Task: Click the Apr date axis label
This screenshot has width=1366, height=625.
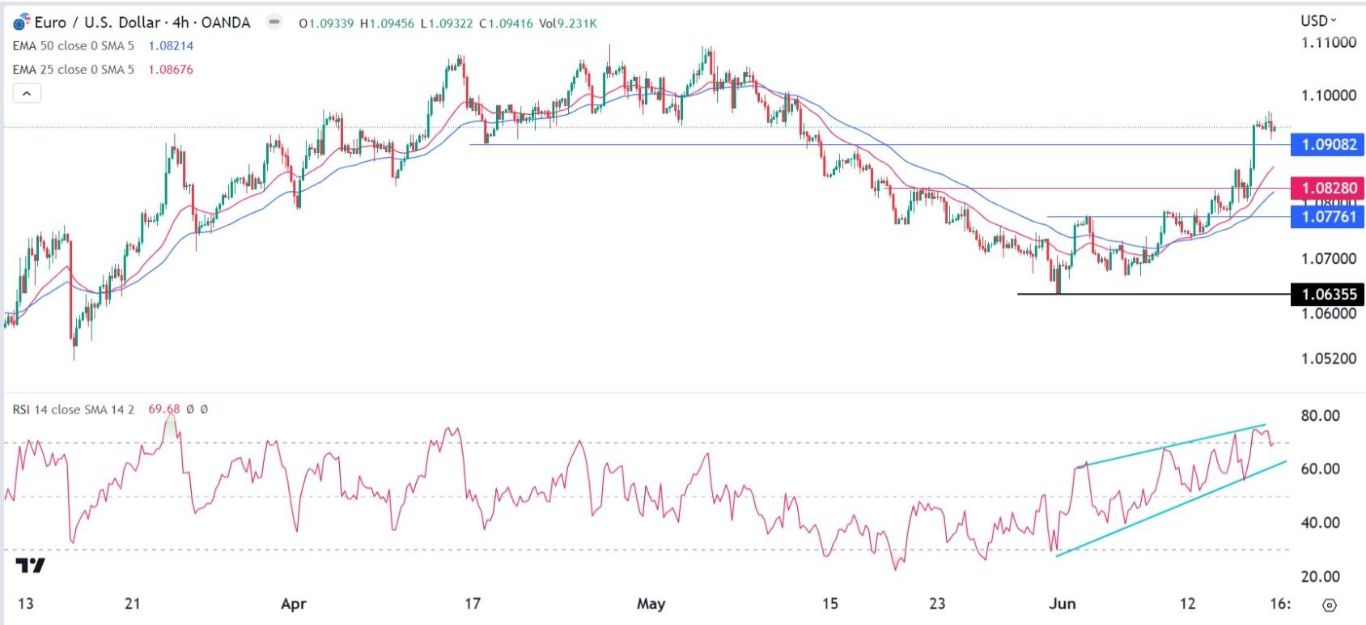Action: click(293, 604)
